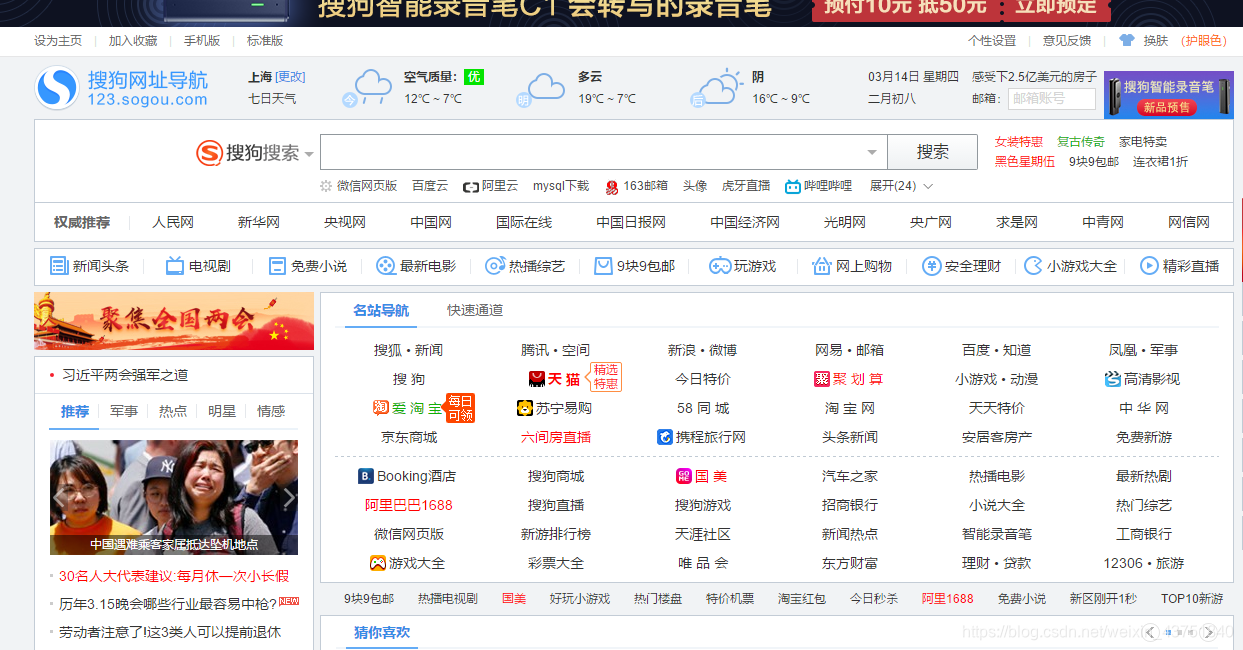This screenshot has width=1243, height=650.
Task: Click the 新闻头条 icon link
Action: pyautogui.click(x=90, y=266)
